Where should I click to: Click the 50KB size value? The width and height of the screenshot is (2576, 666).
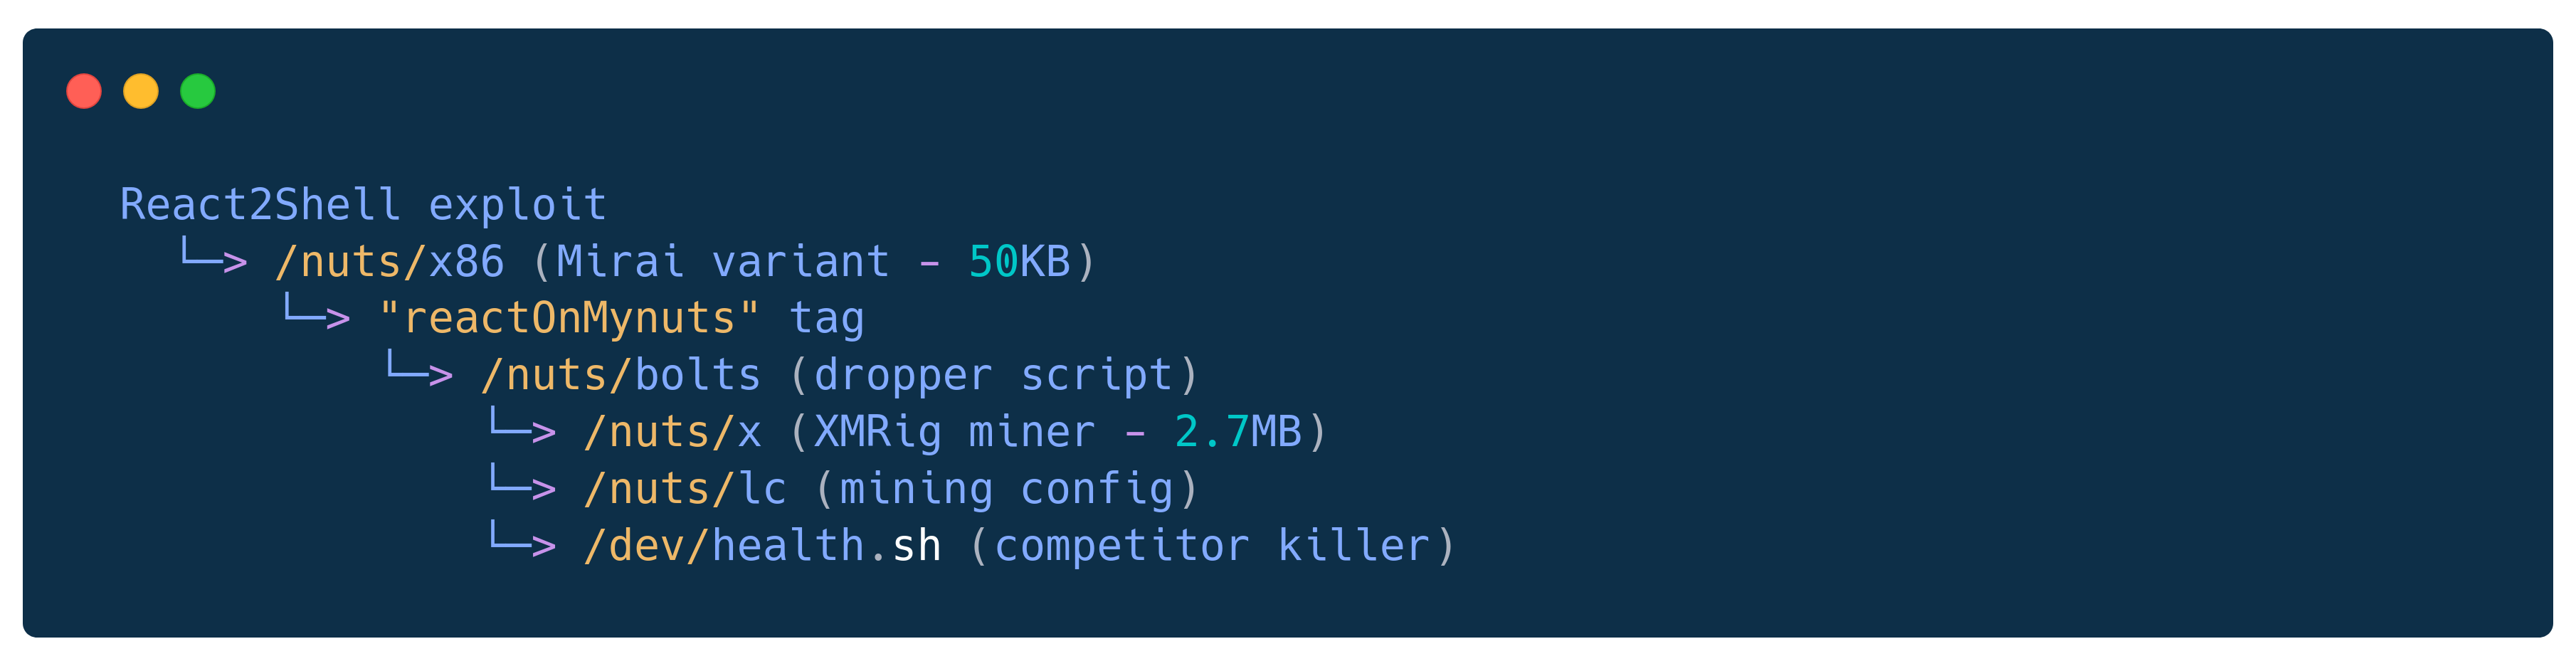point(1019,262)
